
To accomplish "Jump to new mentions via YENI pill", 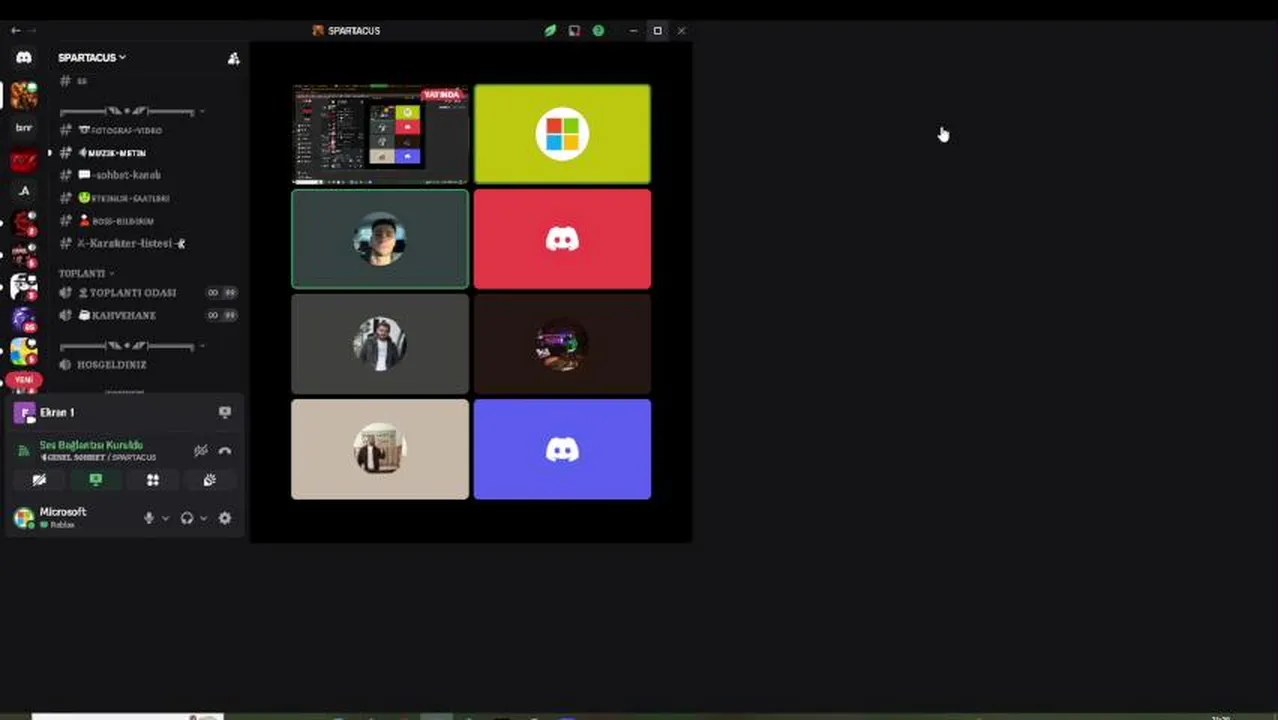I will pyautogui.click(x=24, y=380).
